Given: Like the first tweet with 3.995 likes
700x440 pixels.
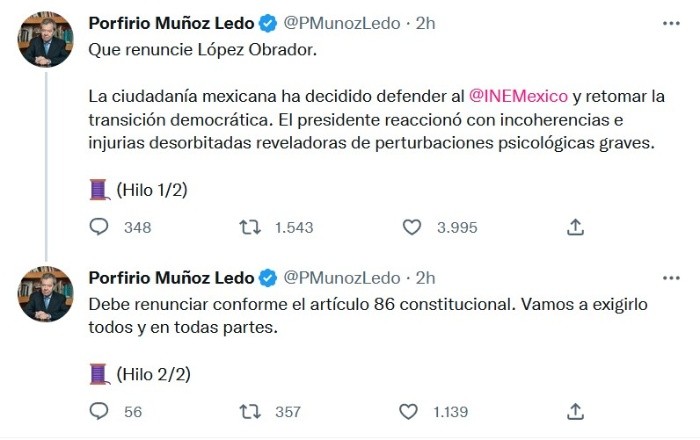Looking at the screenshot, I should [411, 227].
